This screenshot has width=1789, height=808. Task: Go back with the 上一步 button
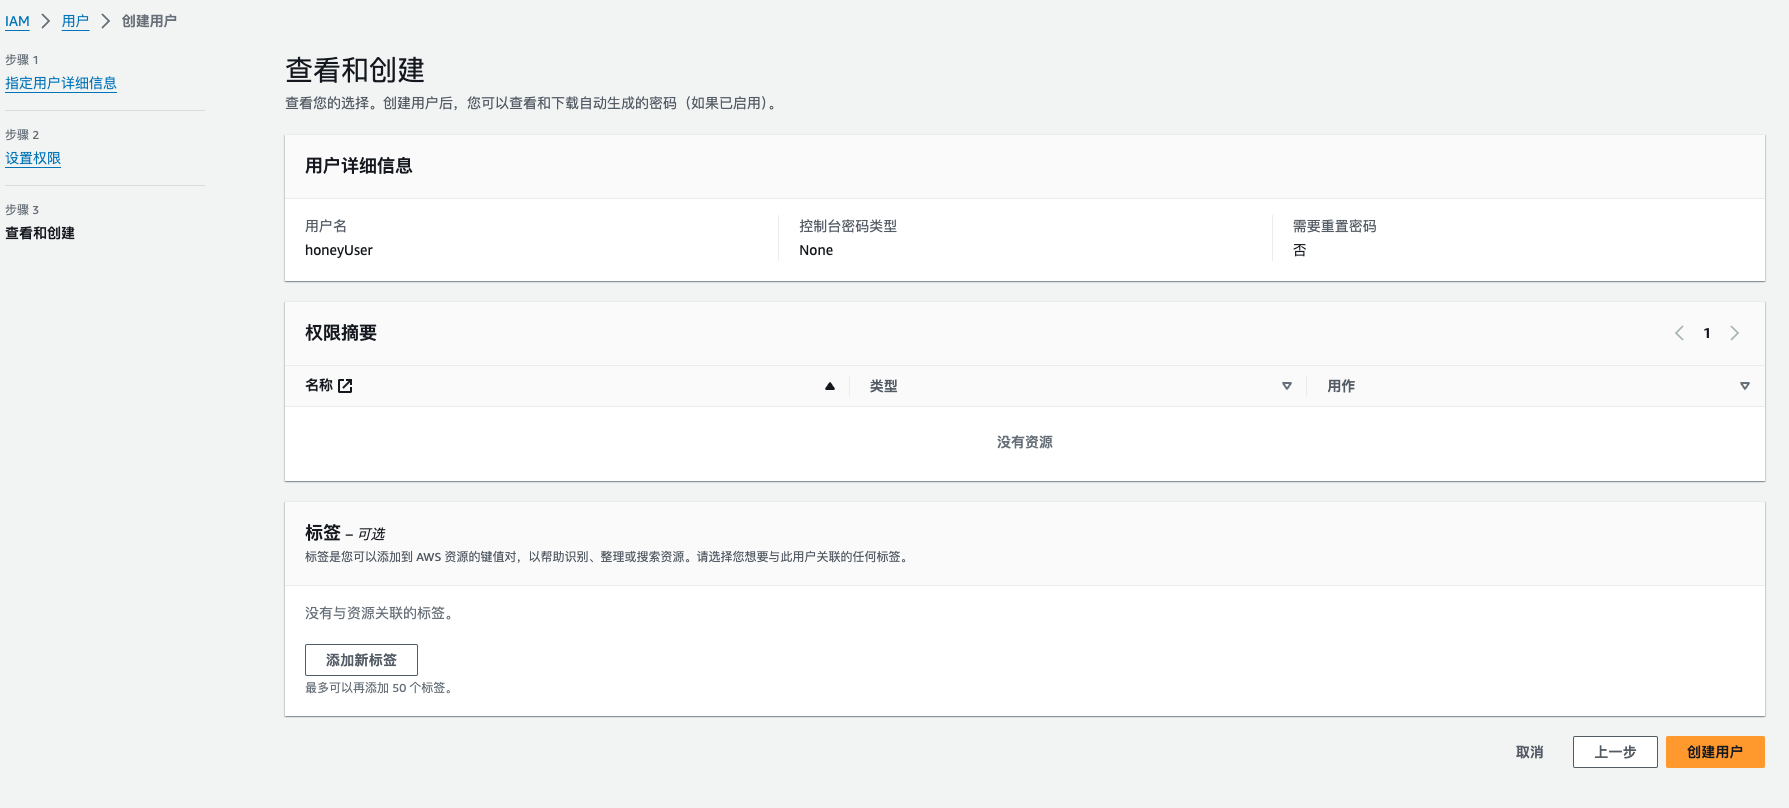click(x=1615, y=752)
